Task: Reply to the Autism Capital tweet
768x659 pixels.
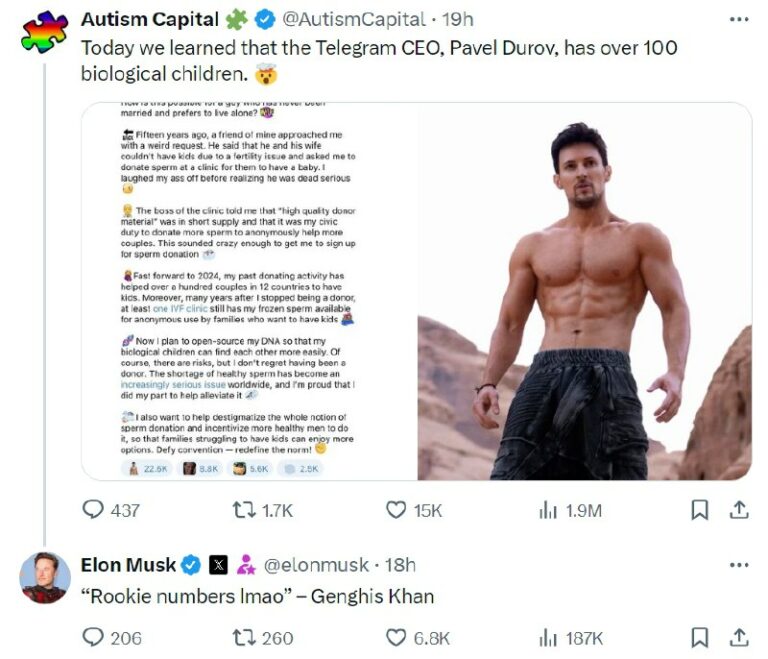Action: click(x=93, y=510)
